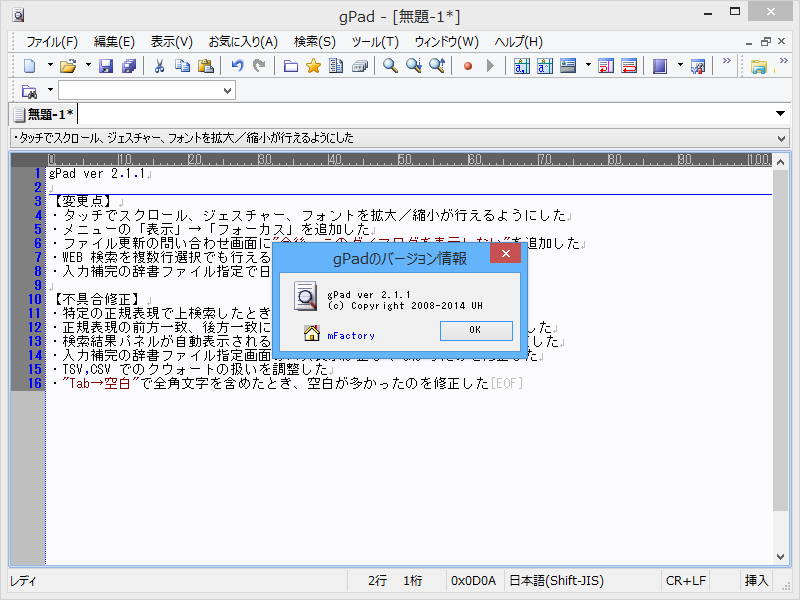
Task: Click the CR+LF line ending status
Action: click(x=686, y=581)
